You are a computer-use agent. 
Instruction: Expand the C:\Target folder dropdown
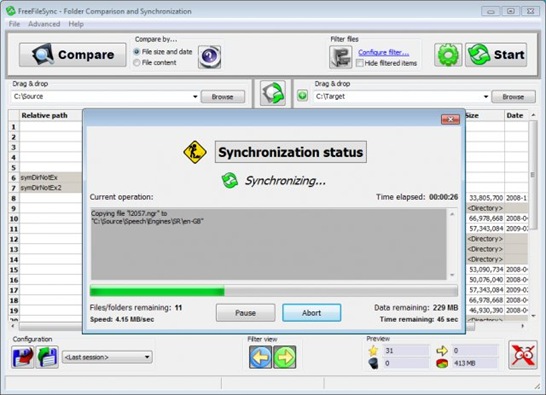(486, 96)
